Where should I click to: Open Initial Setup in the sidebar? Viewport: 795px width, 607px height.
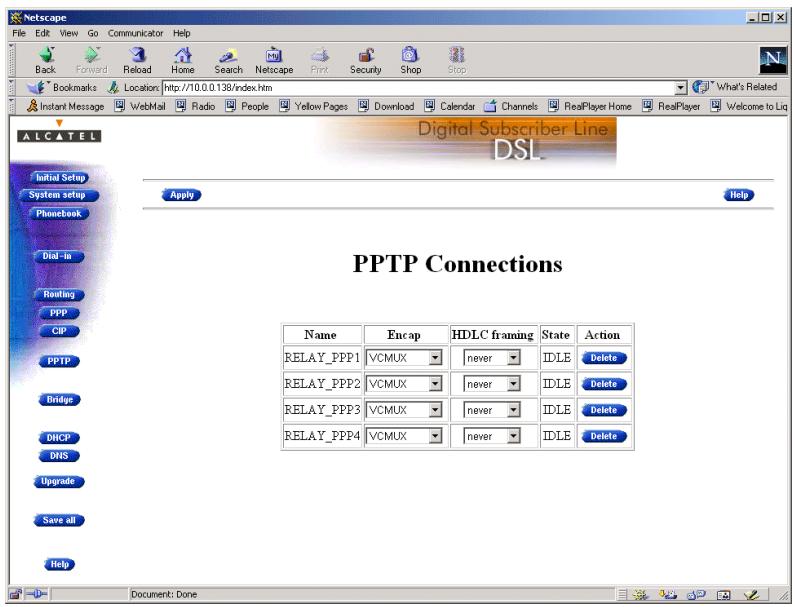pyautogui.click(x=60, y=177)
